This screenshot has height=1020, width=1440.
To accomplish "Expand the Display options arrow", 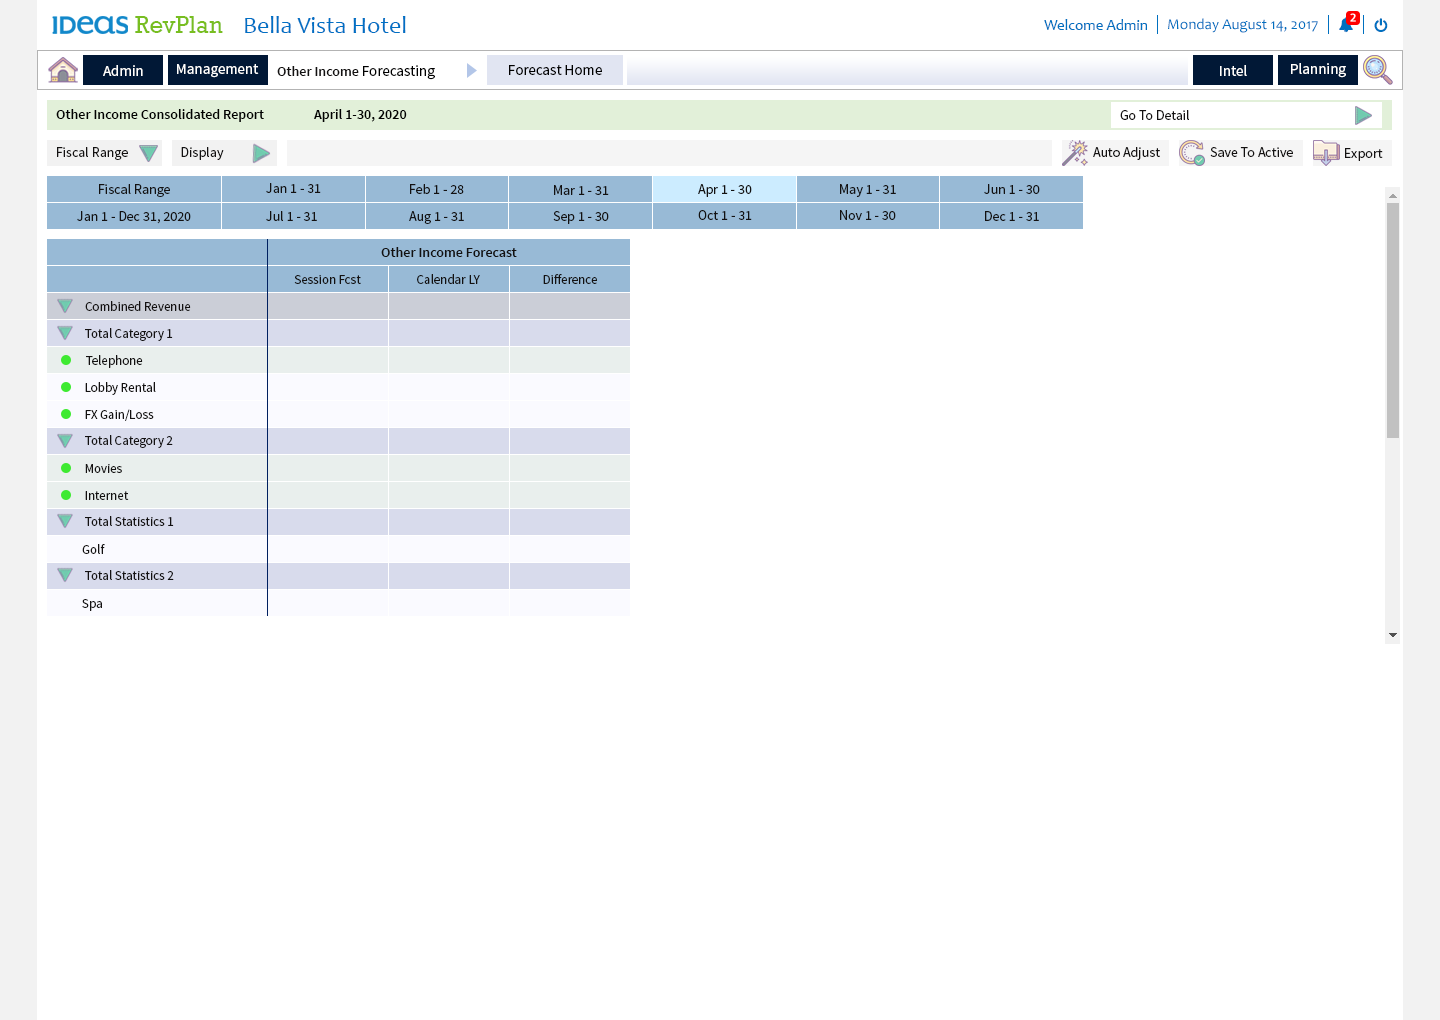I will tap(261, 153).
